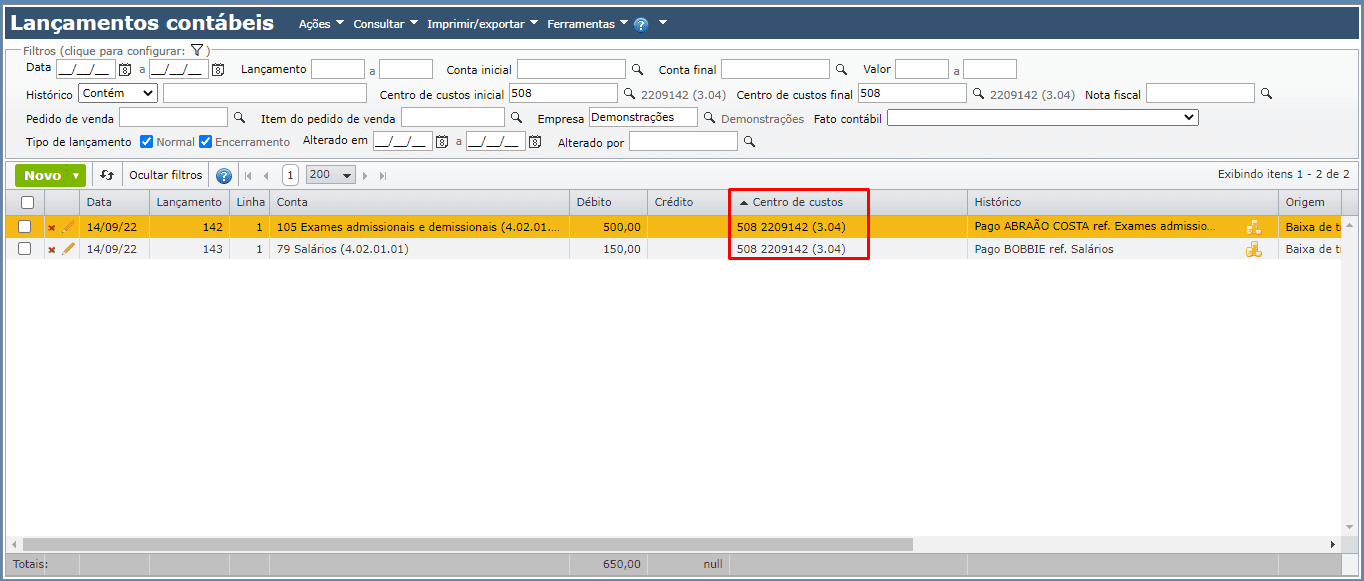Expand the Novo button dropdown arrow
Image resolution: width=1364 pixels, height=581 pixels.
click(x=77, y=176)
